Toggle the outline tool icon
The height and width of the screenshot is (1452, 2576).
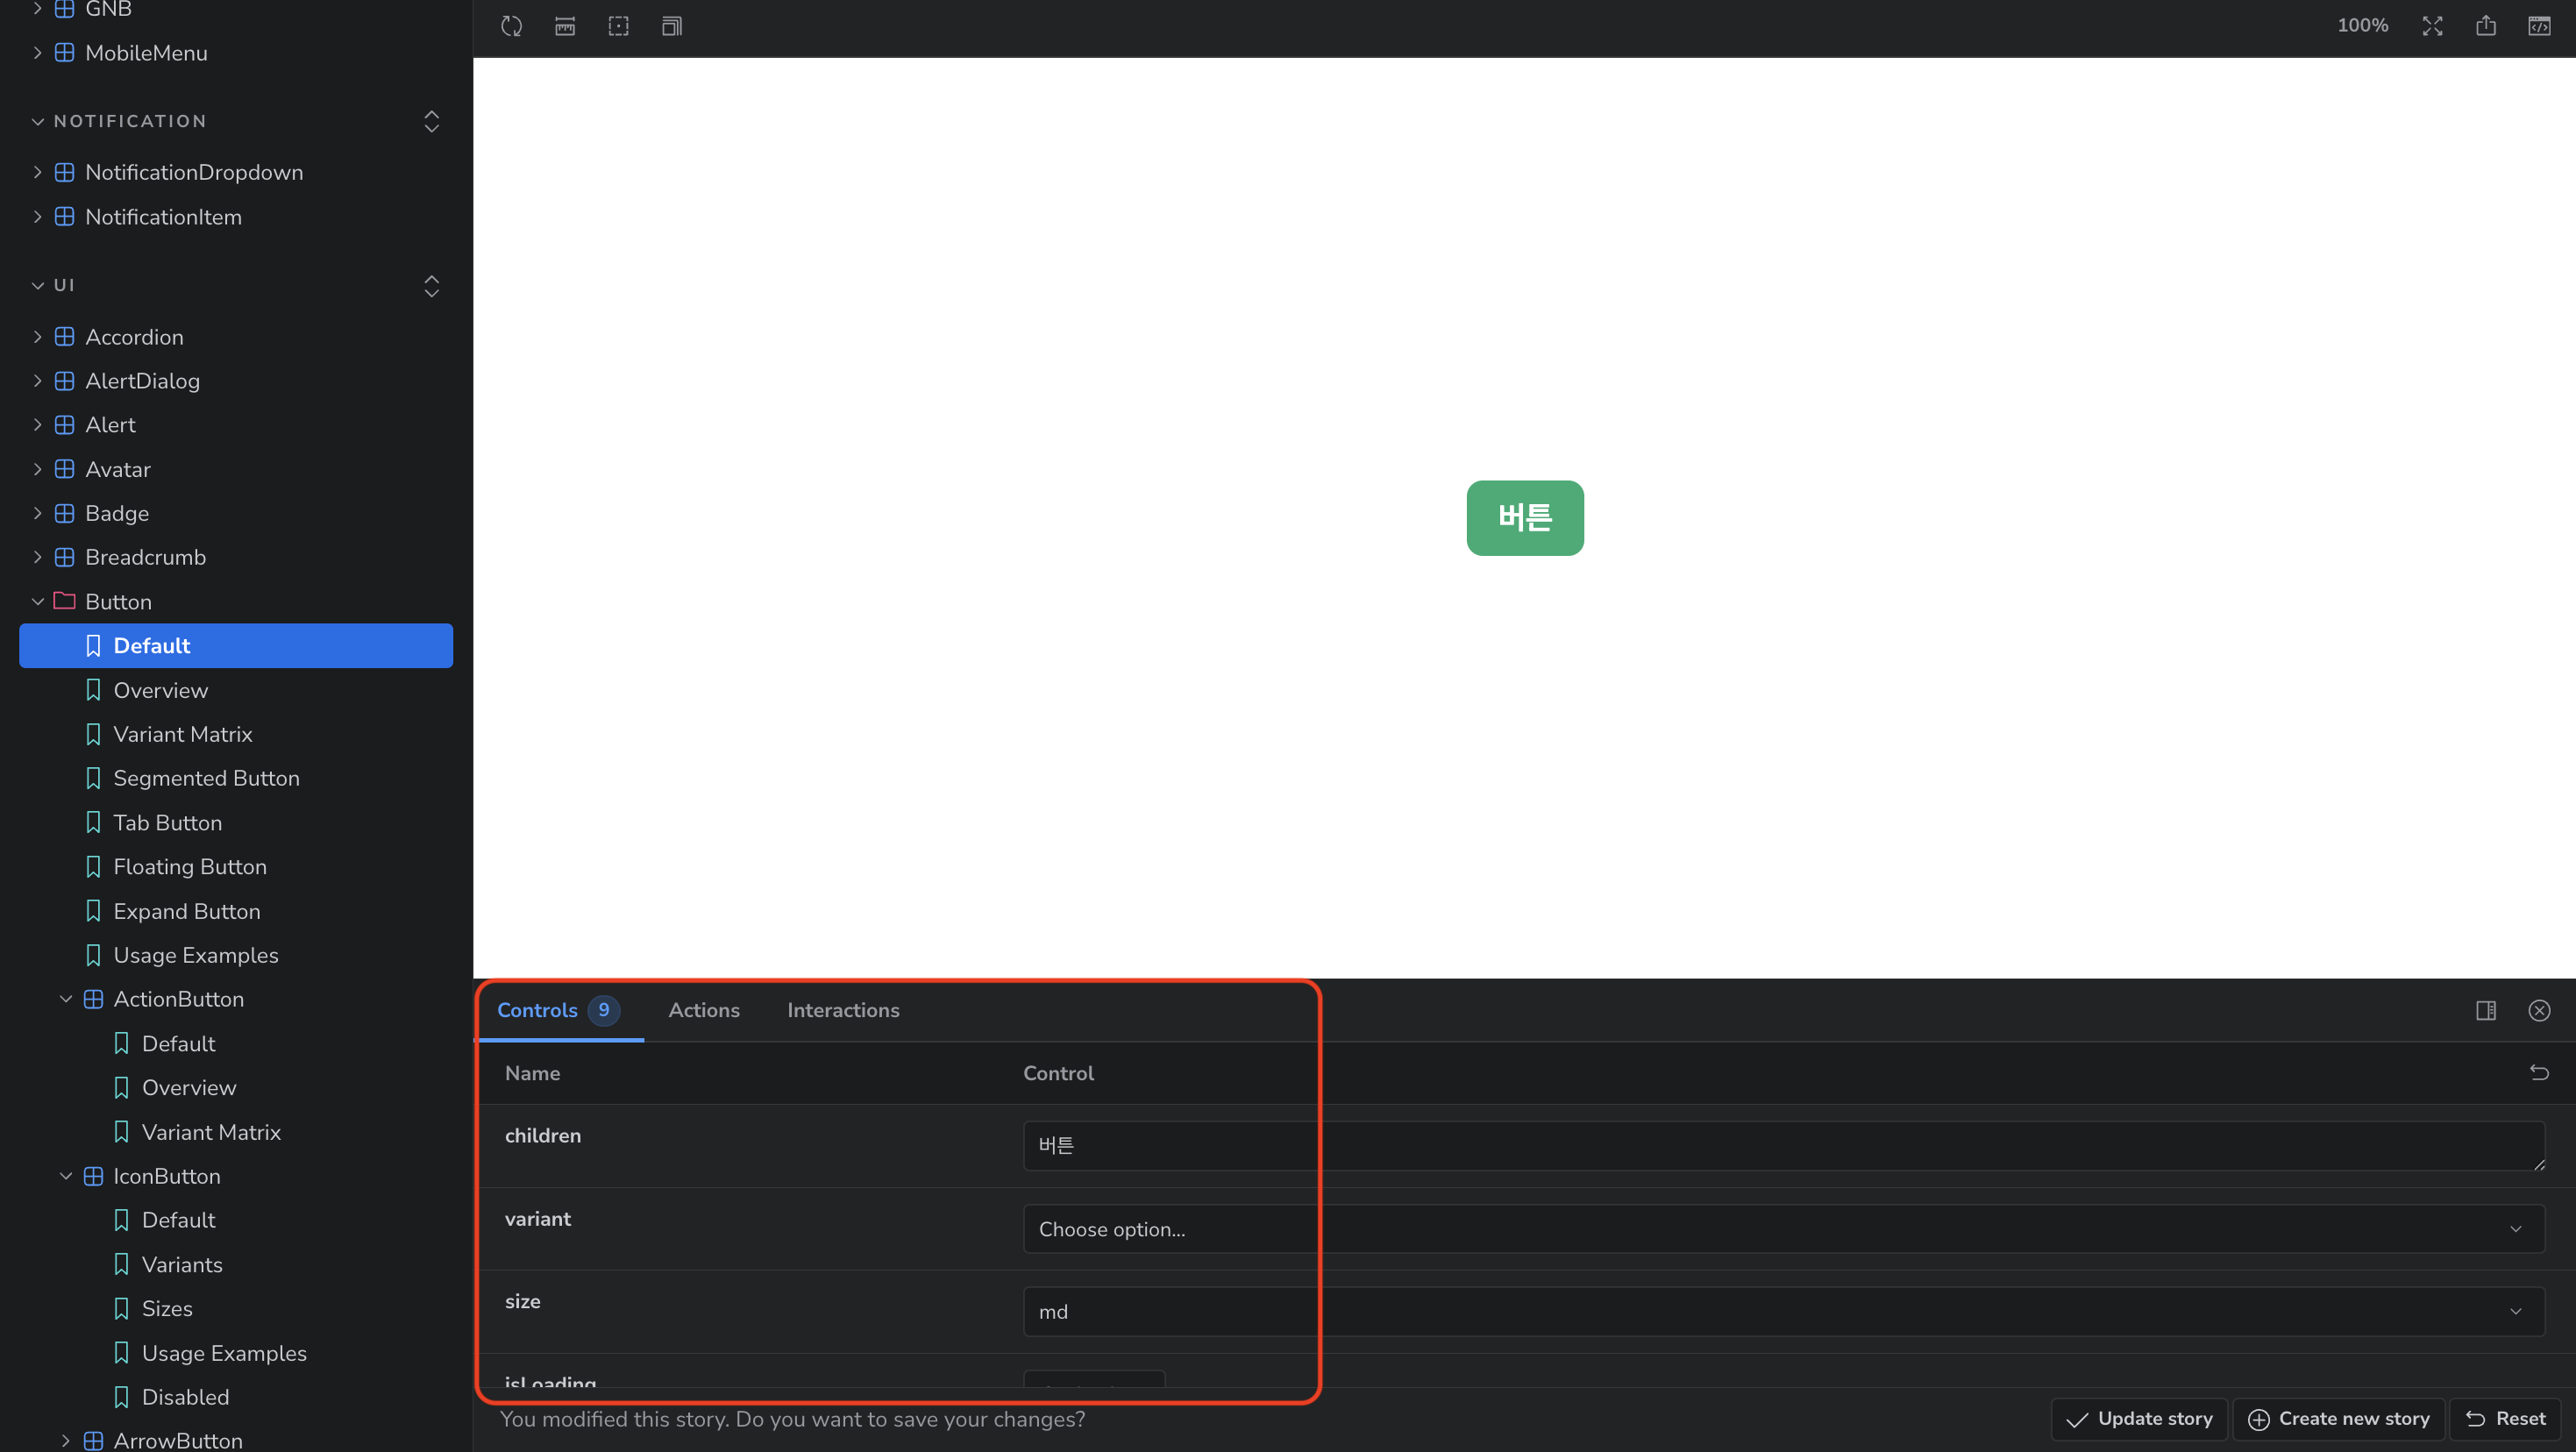click(x=618, y=26)
